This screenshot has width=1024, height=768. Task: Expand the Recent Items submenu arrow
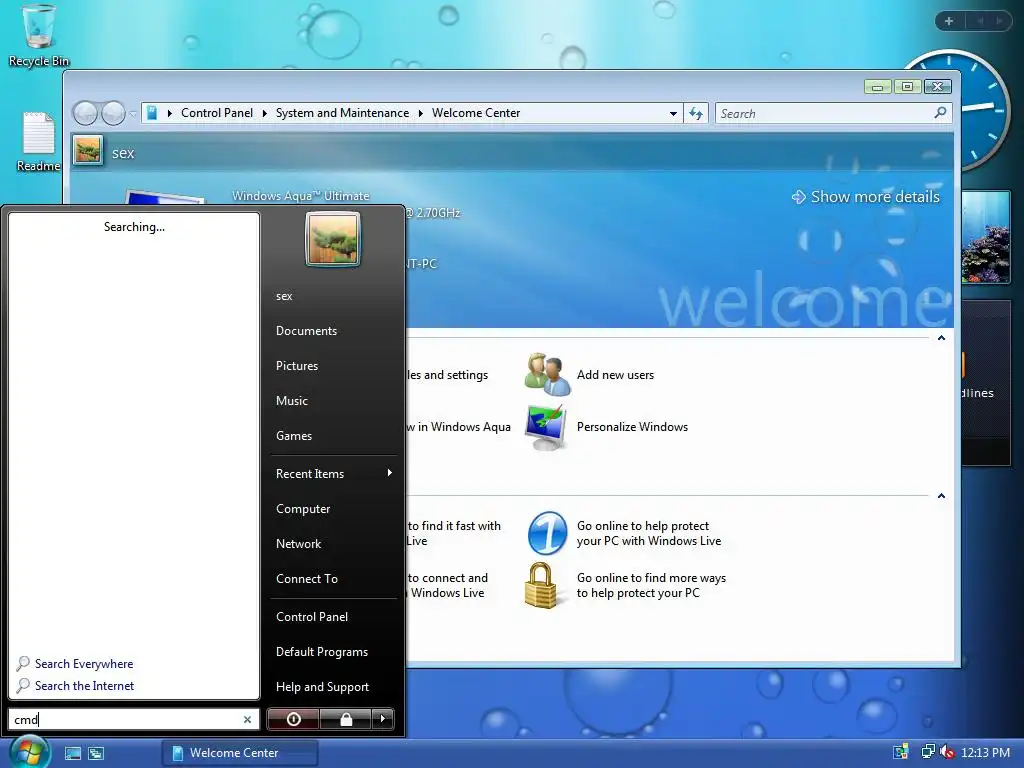click(389, 472)
